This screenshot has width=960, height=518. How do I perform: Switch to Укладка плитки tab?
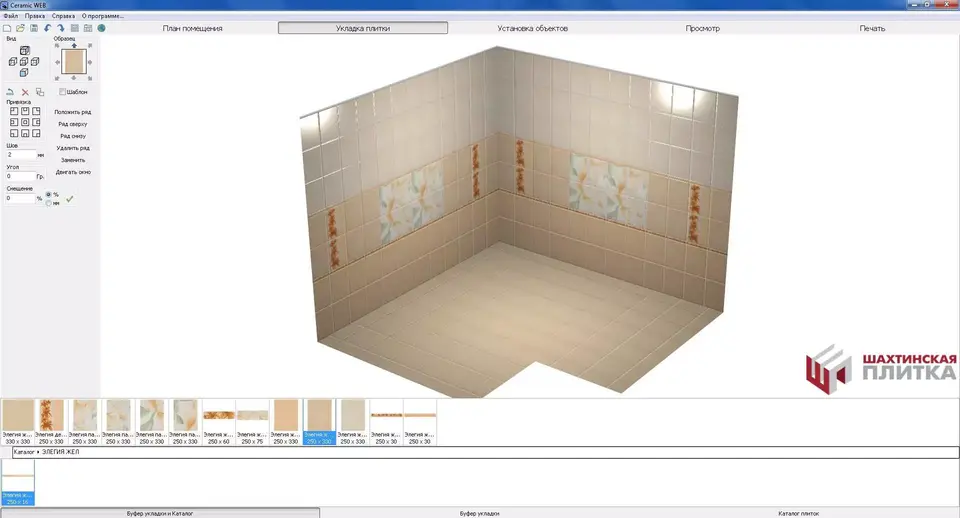[x=362, y=28]
